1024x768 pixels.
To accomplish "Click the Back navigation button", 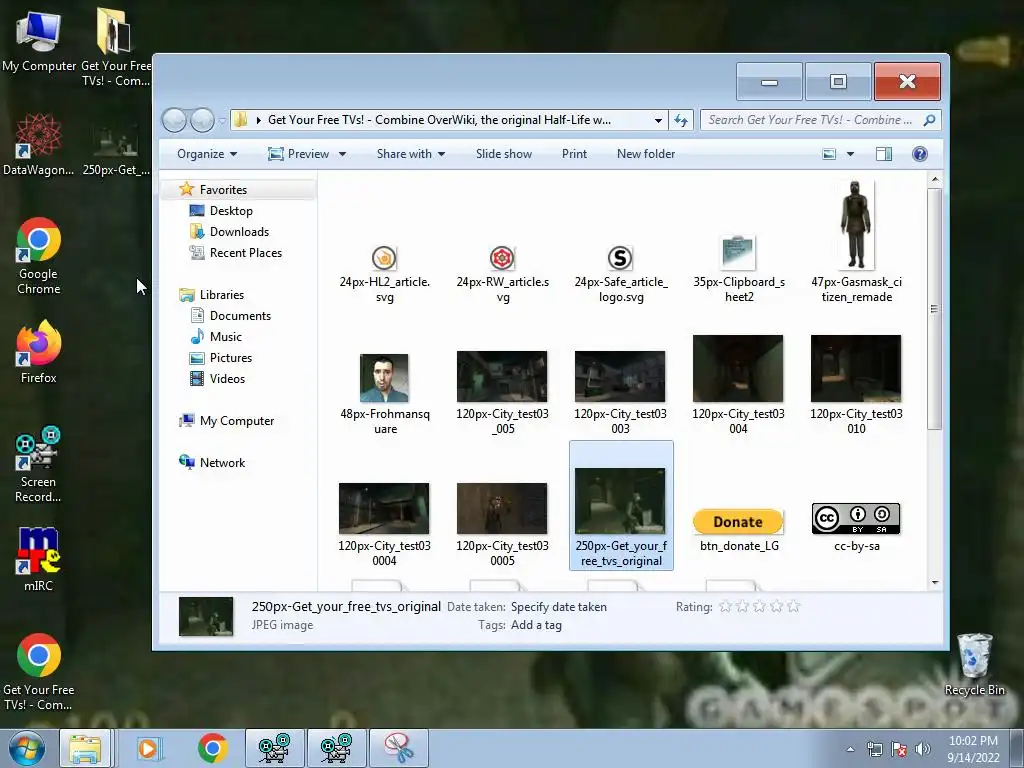I will coord(174,120).
